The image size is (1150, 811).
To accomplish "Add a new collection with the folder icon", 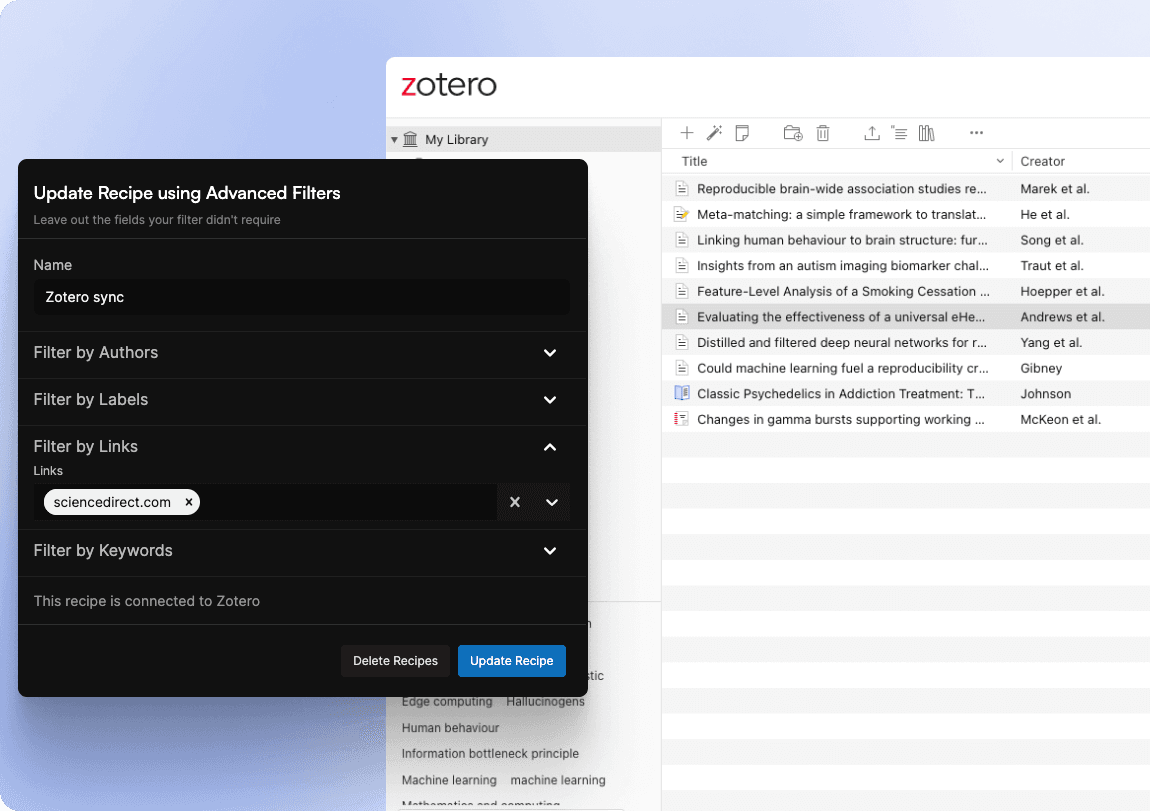I will tap(792, 132).
